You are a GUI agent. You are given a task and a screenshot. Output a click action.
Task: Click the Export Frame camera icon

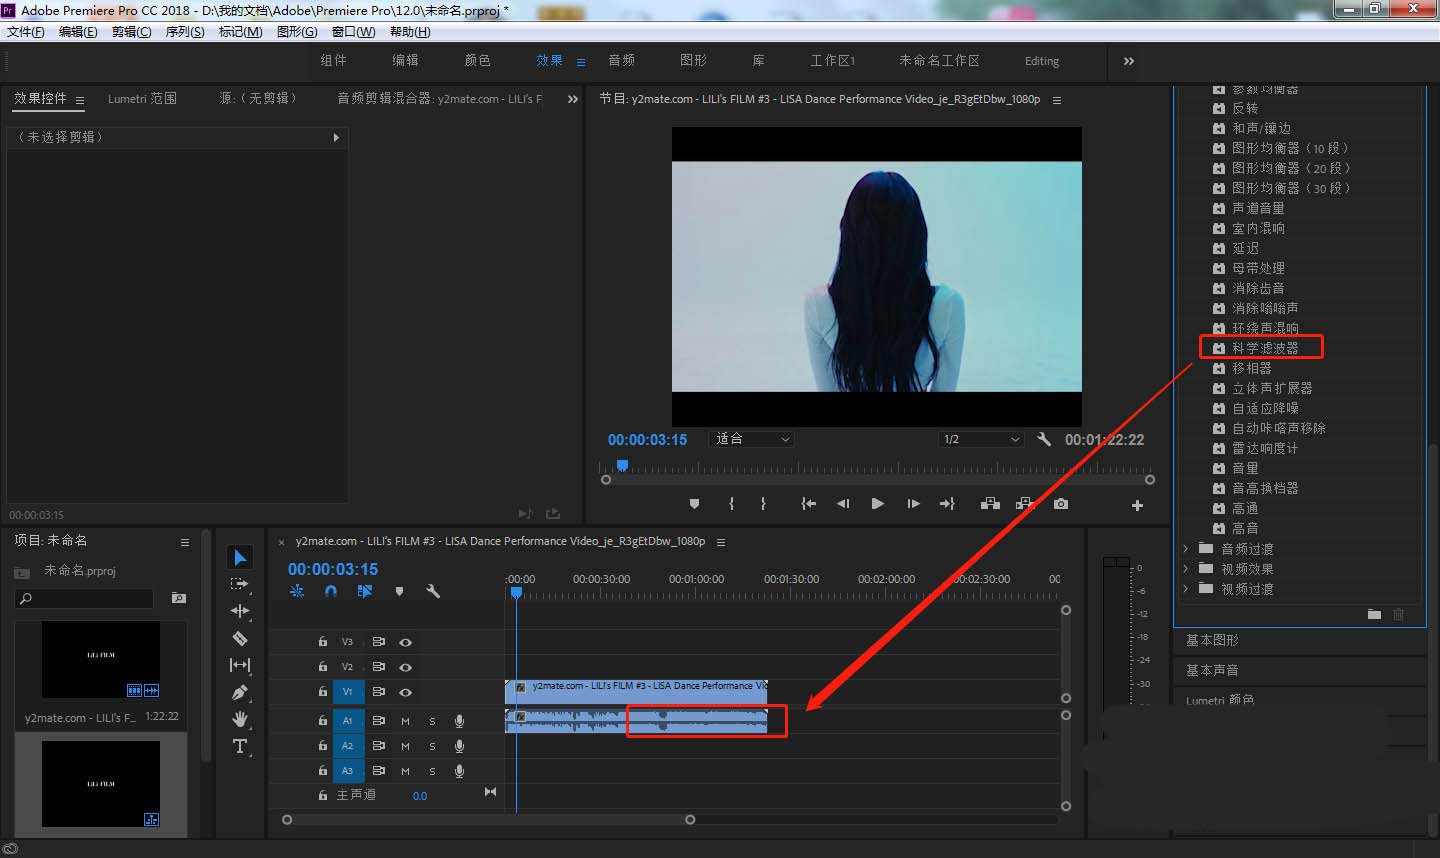point(1060,504)
